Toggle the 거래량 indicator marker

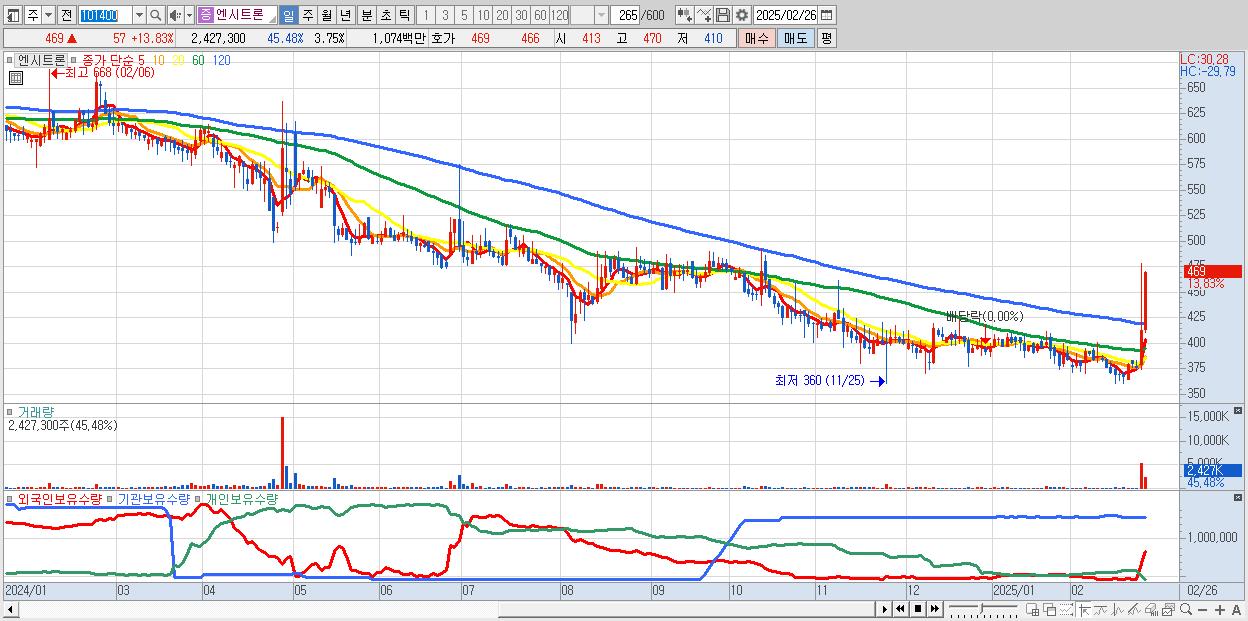(x=10, y=411)
